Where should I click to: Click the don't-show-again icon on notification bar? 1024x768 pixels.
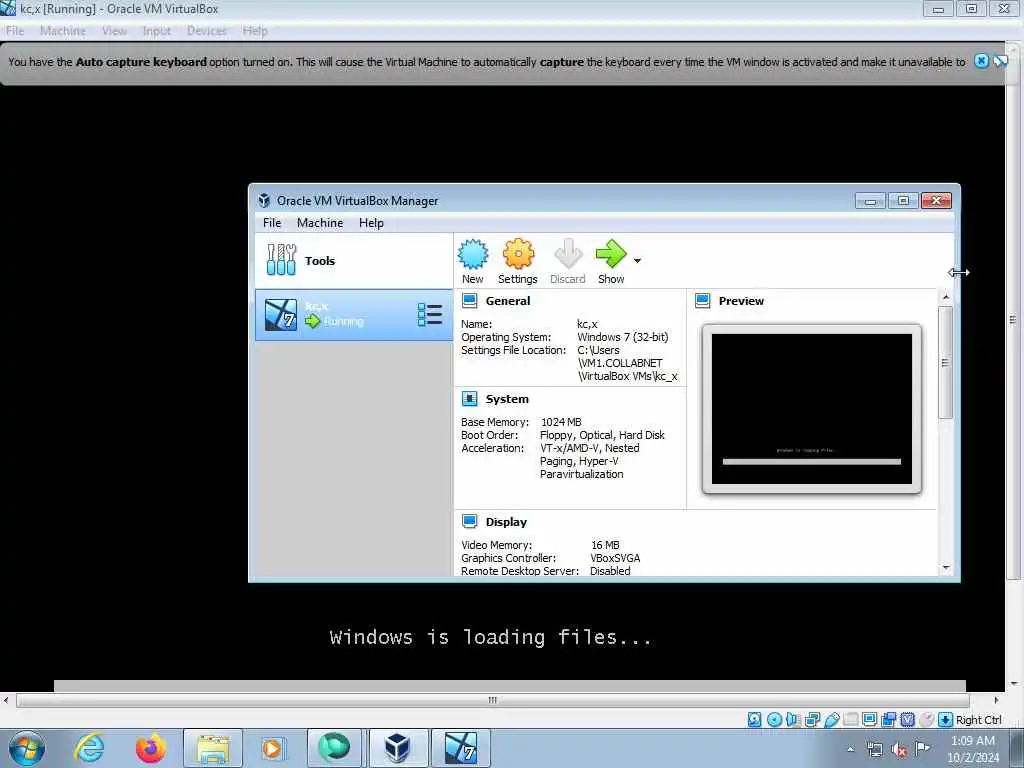click(x=1000, y=61)
